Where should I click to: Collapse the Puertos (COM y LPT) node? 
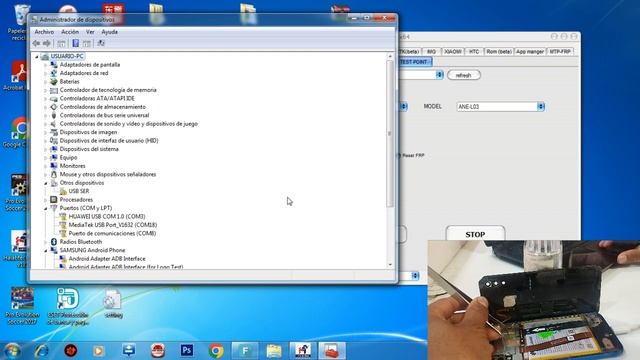[x=46, y=209]
